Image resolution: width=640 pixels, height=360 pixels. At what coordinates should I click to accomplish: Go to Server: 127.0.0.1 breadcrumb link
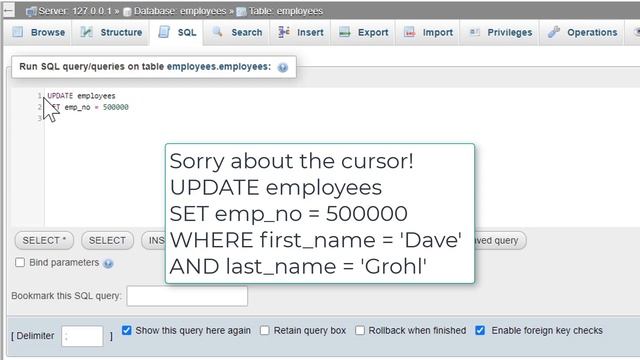pos(75,11)
